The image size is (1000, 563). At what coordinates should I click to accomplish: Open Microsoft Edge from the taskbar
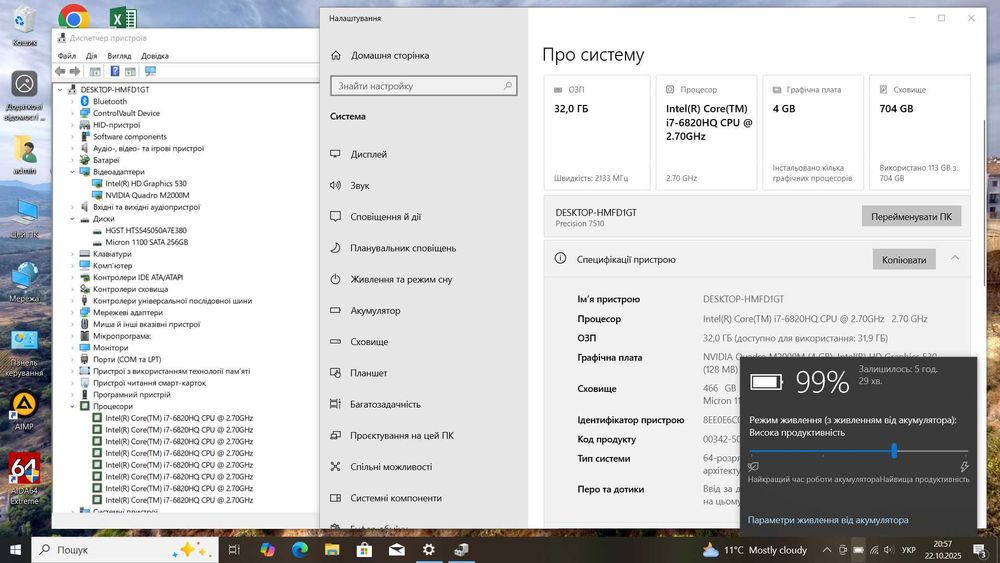(x=300, y=549)
